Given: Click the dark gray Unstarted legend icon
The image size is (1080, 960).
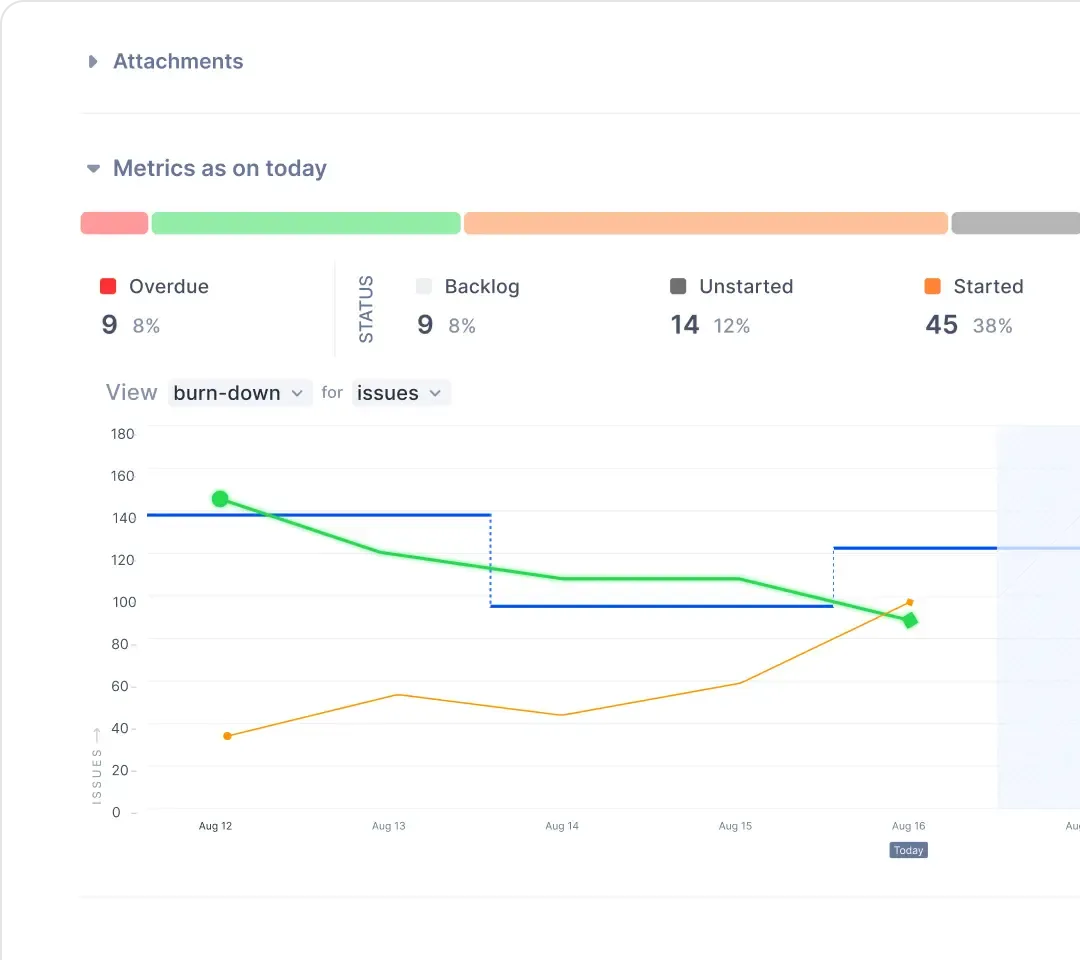Looking at the screenshot, I should coord(678,287).
